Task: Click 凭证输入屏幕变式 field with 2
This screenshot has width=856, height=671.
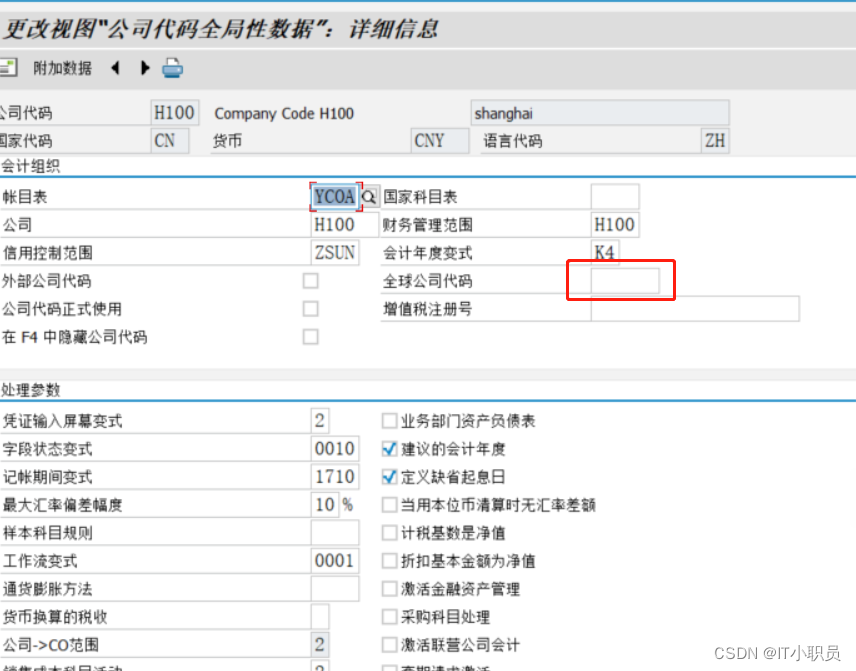Action: coord(320,420)
